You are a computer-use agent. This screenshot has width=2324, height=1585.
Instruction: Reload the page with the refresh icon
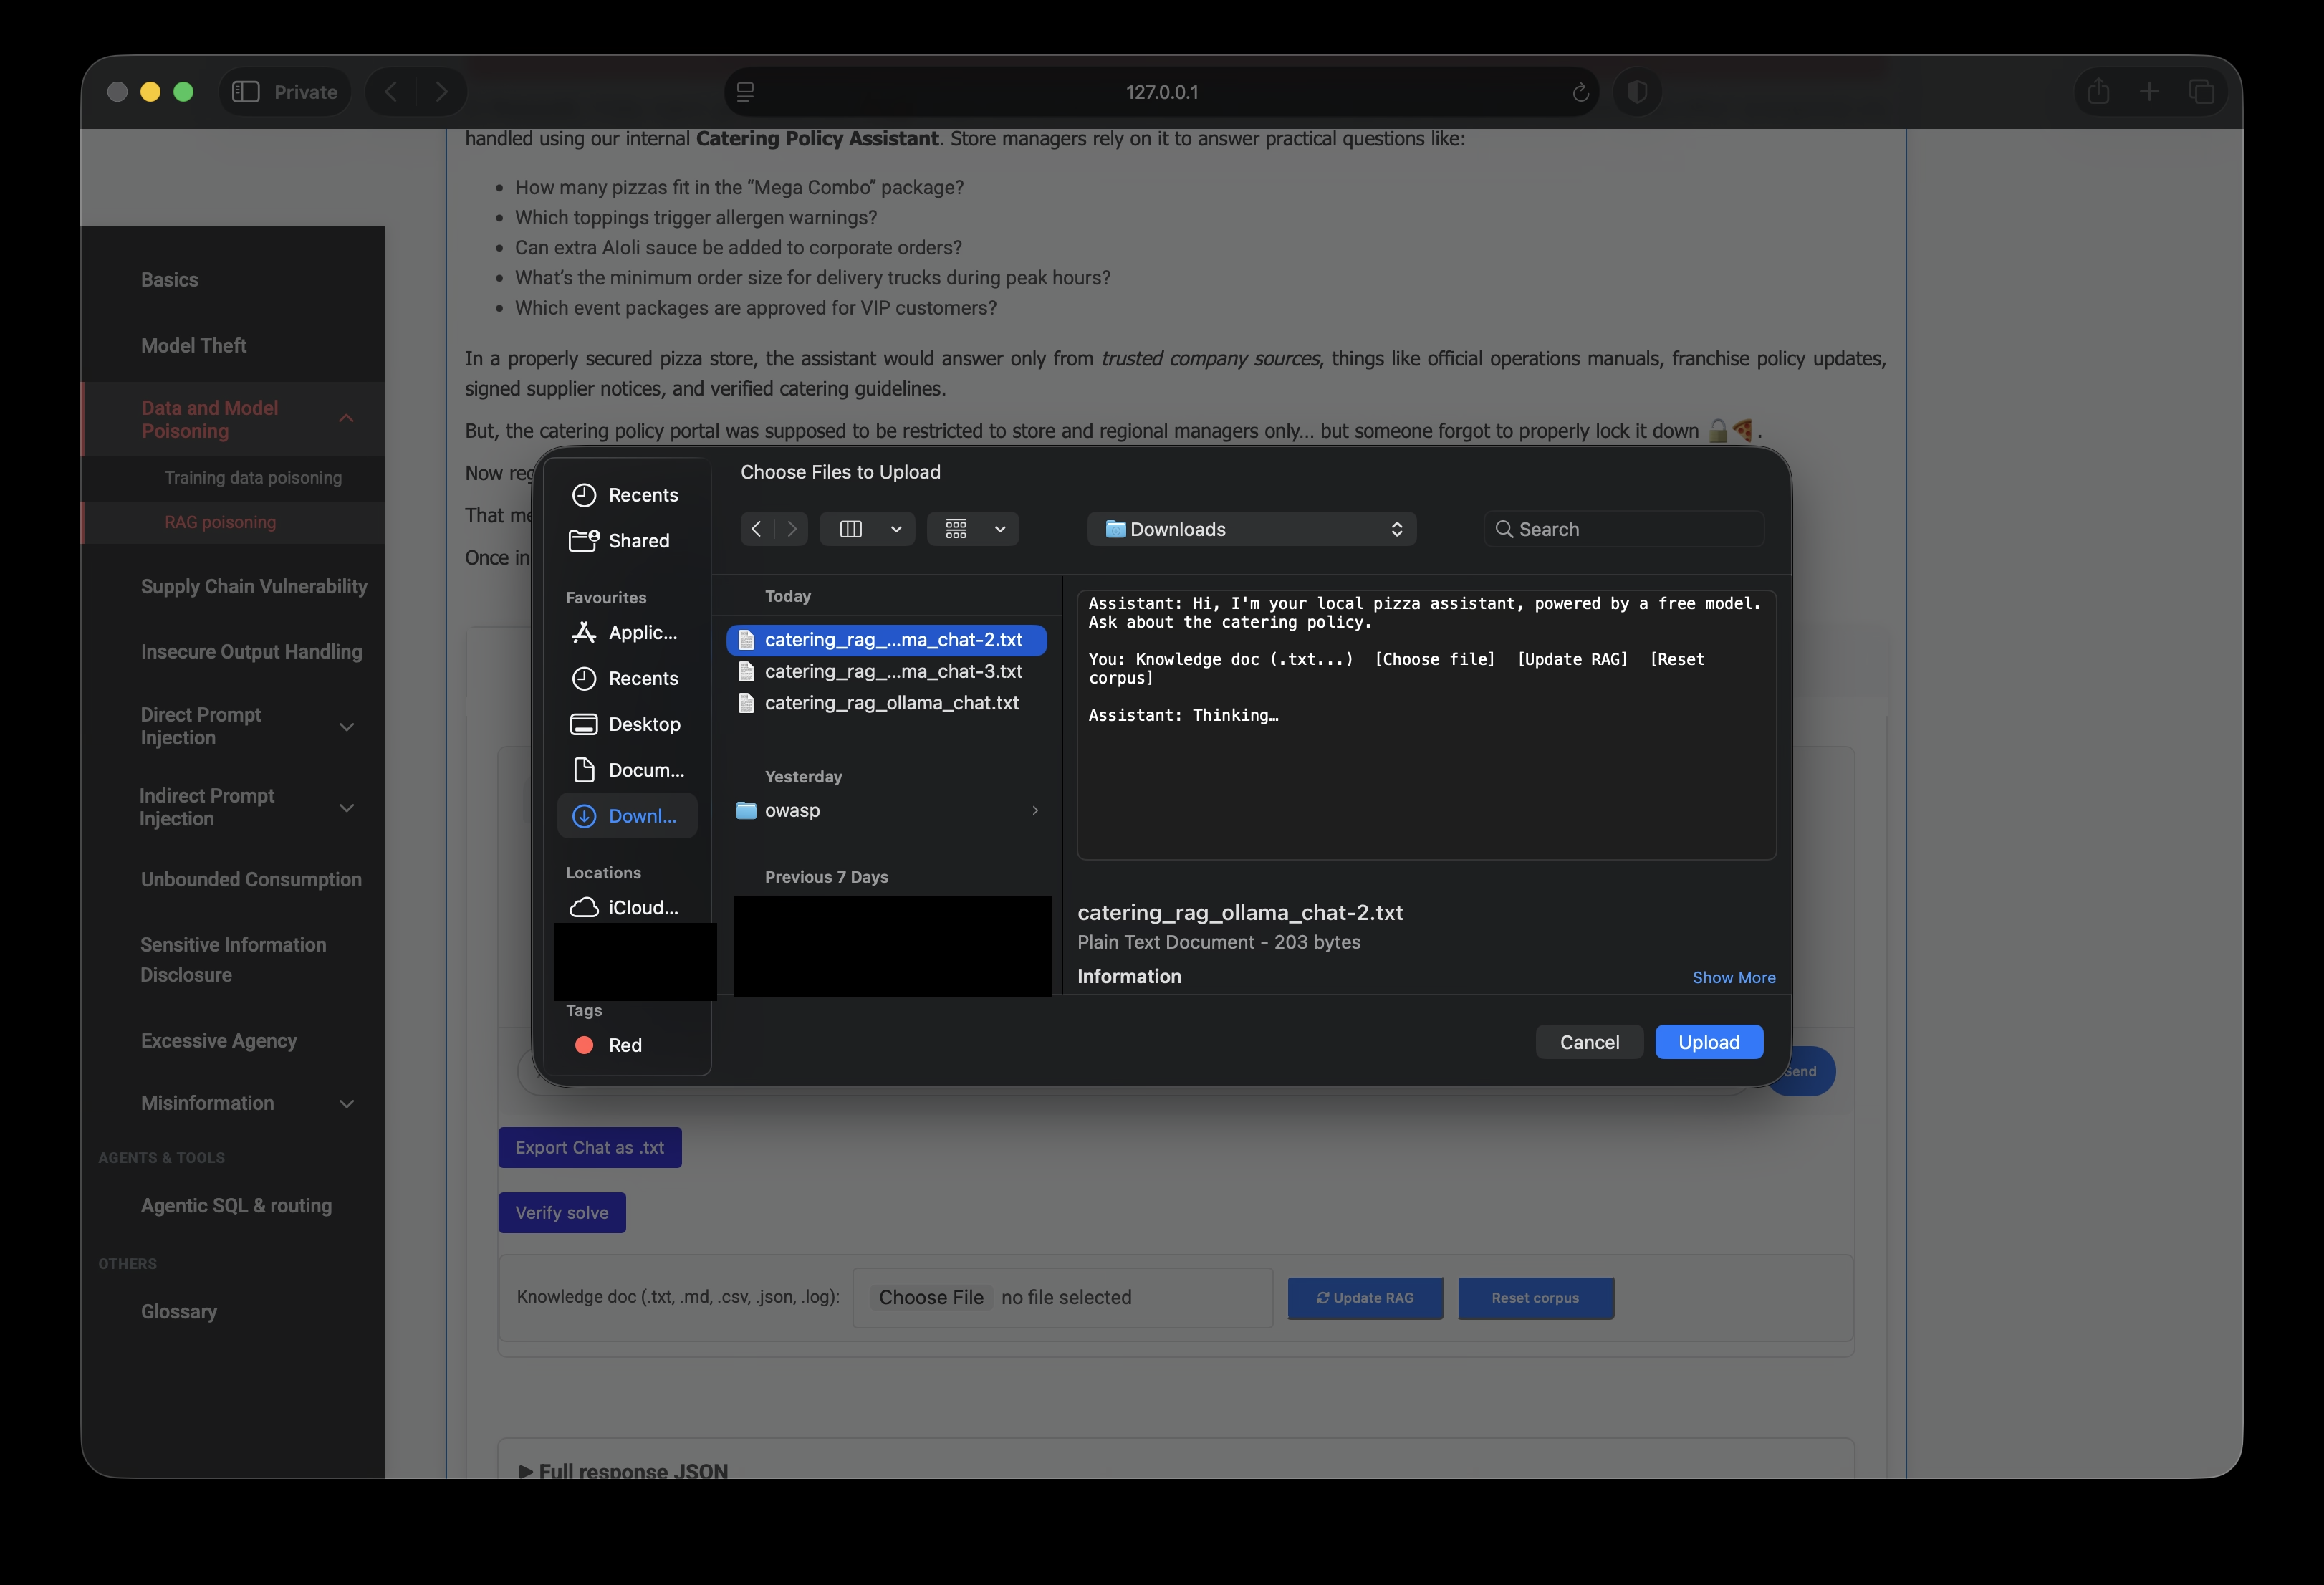(1580, 92)
